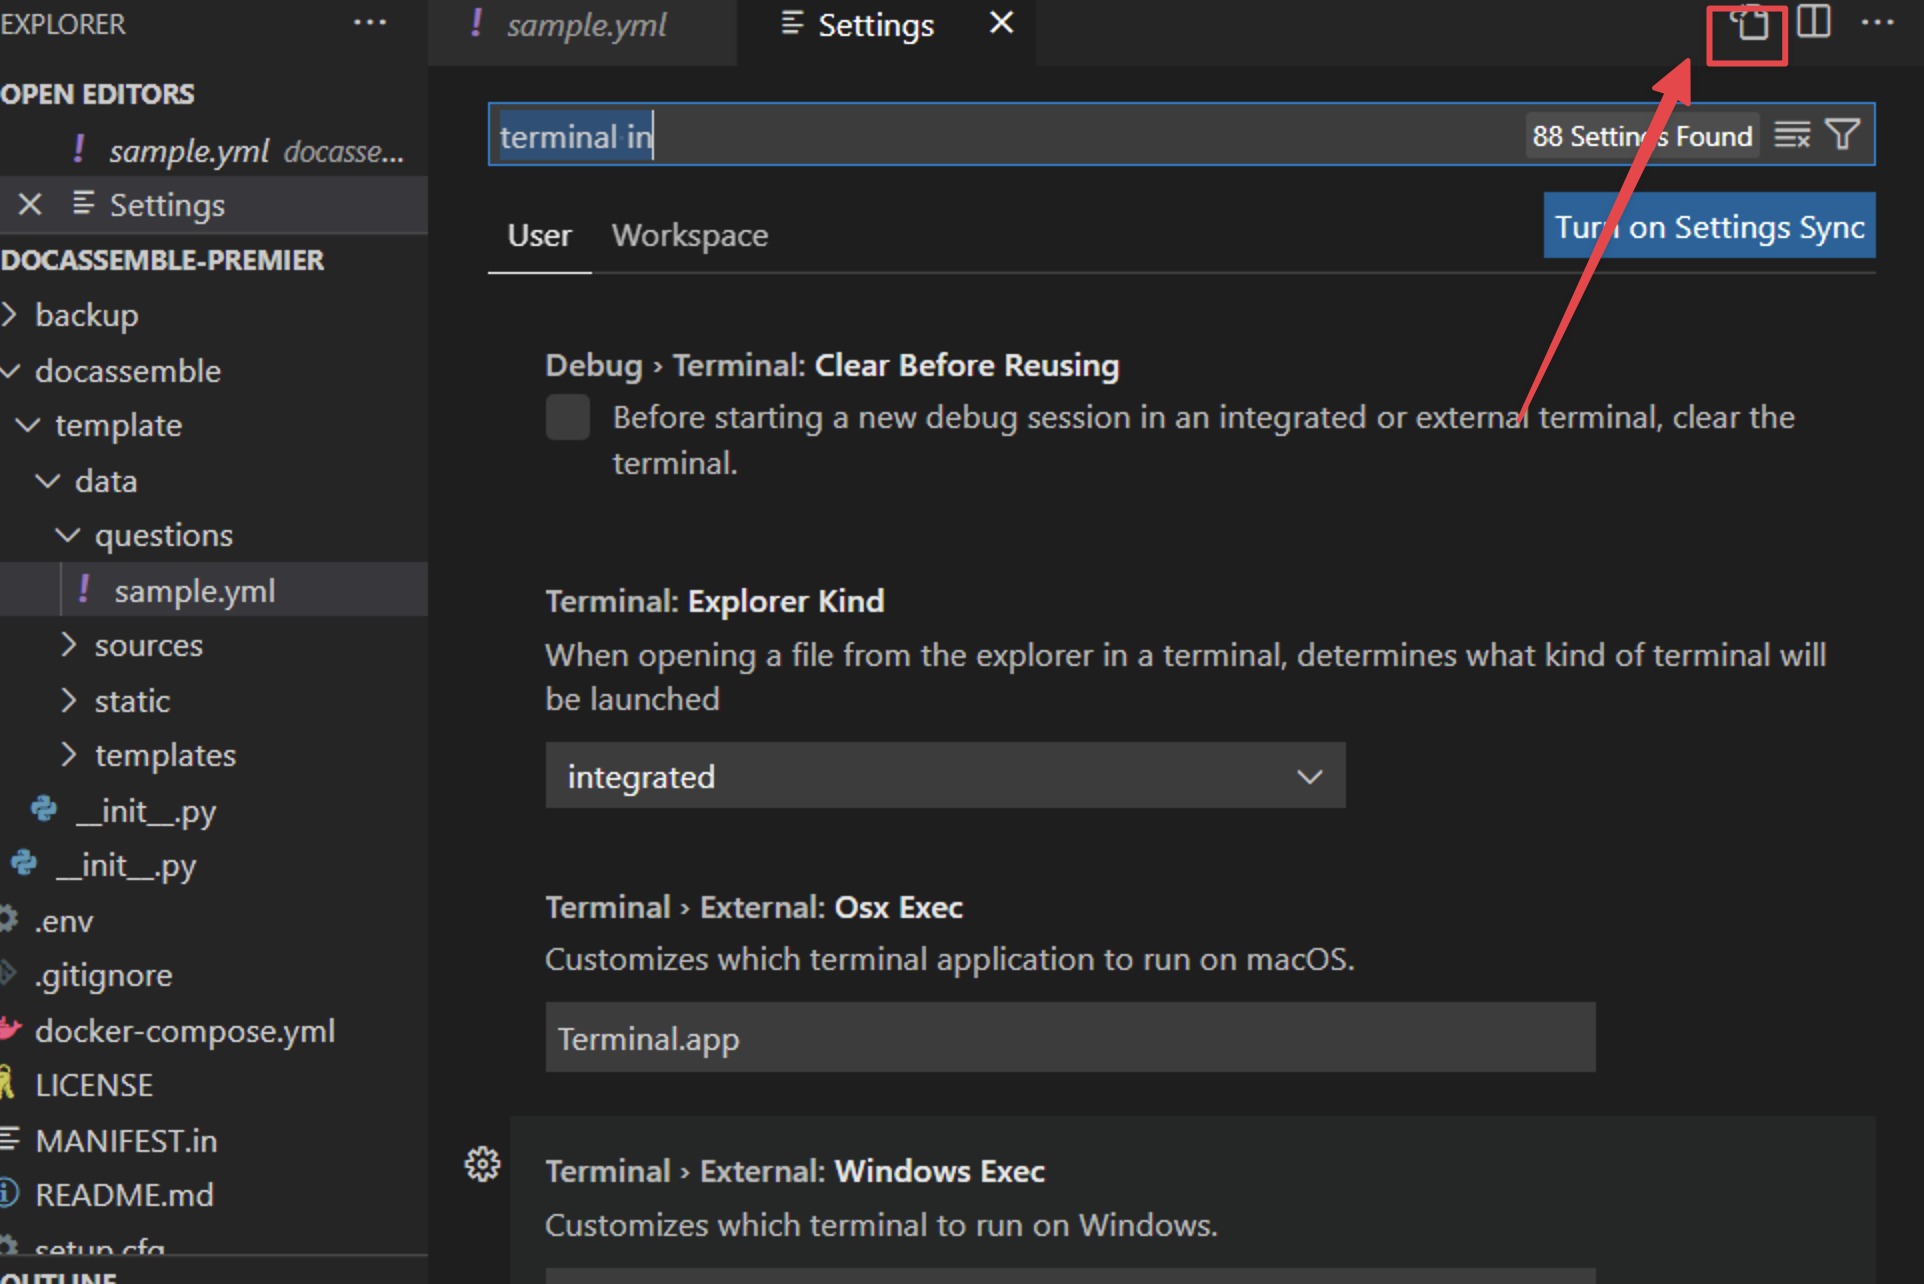Viewport: 1924px width, 1284px height.
Task: Open editor More Actions ellipsis menu
Action: pyautogui.click(x=1877, y=23)
